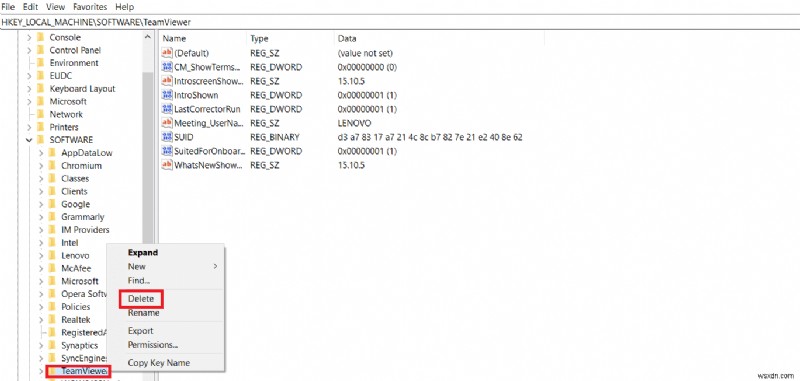Click the Grammarly key folder icon
800x381 pixels.
[52, 217]
